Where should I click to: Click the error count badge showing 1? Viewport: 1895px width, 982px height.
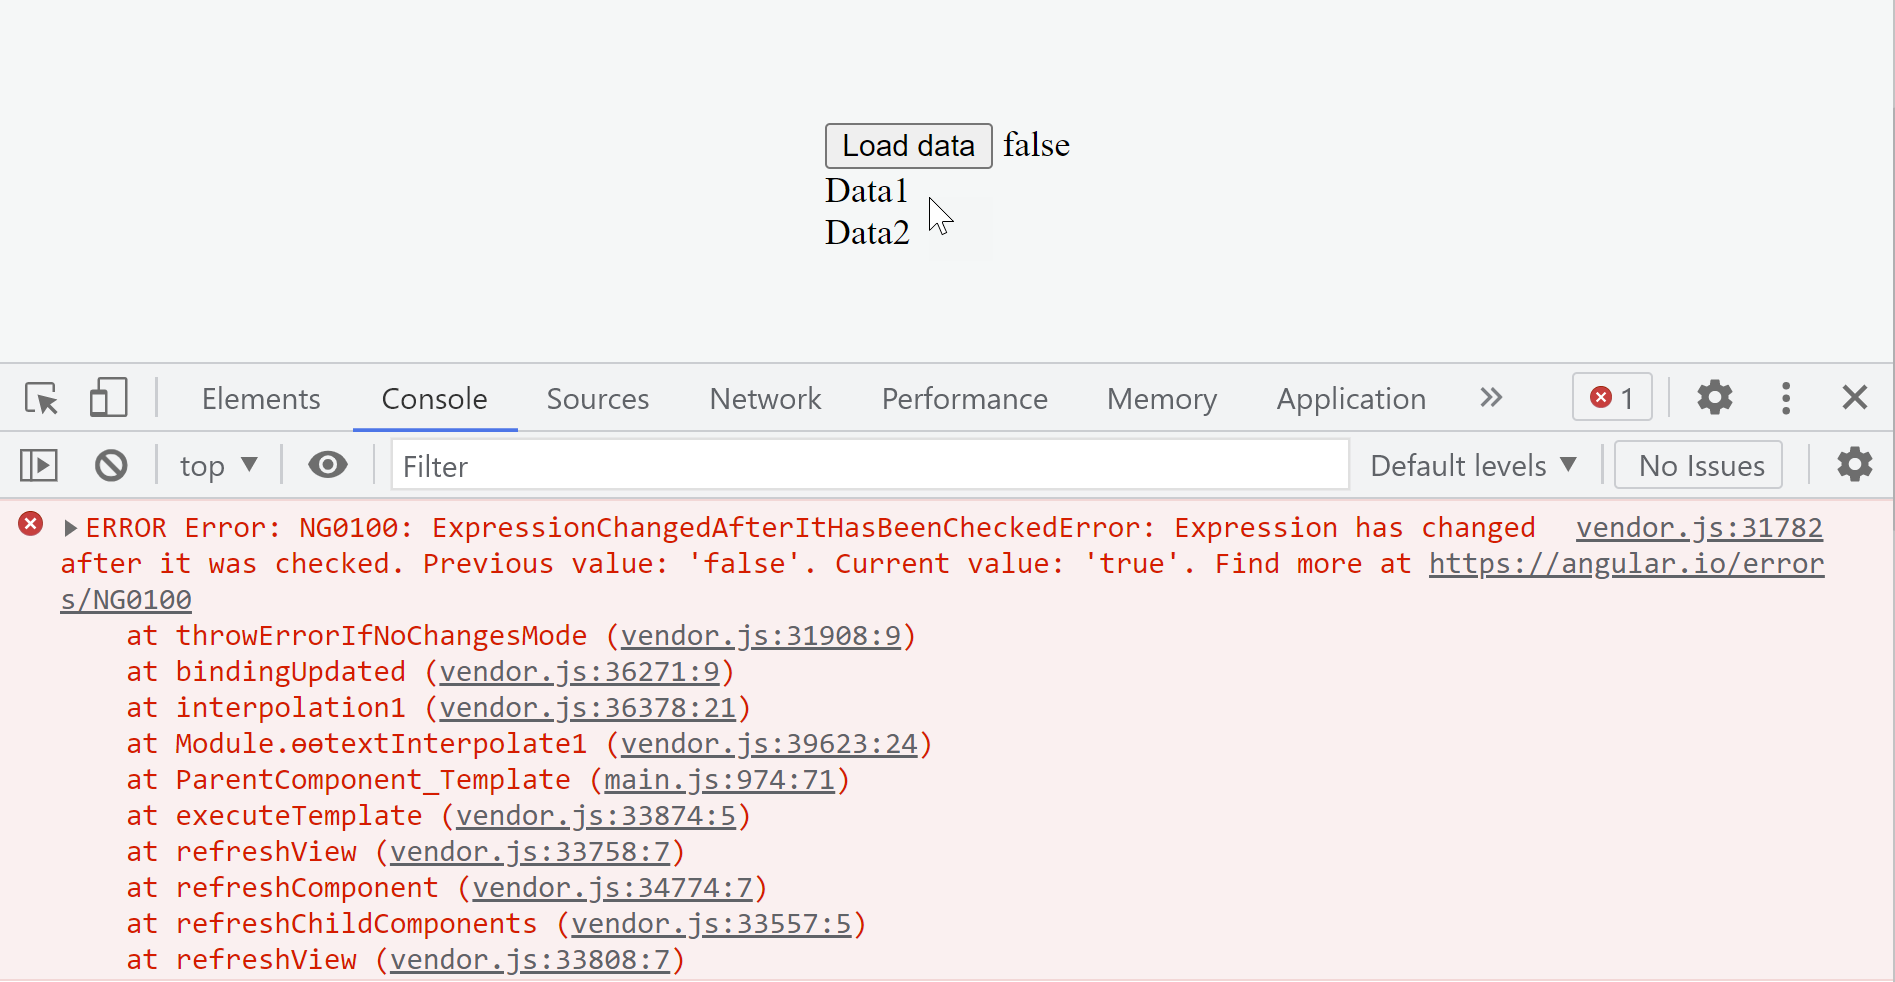1612,398
